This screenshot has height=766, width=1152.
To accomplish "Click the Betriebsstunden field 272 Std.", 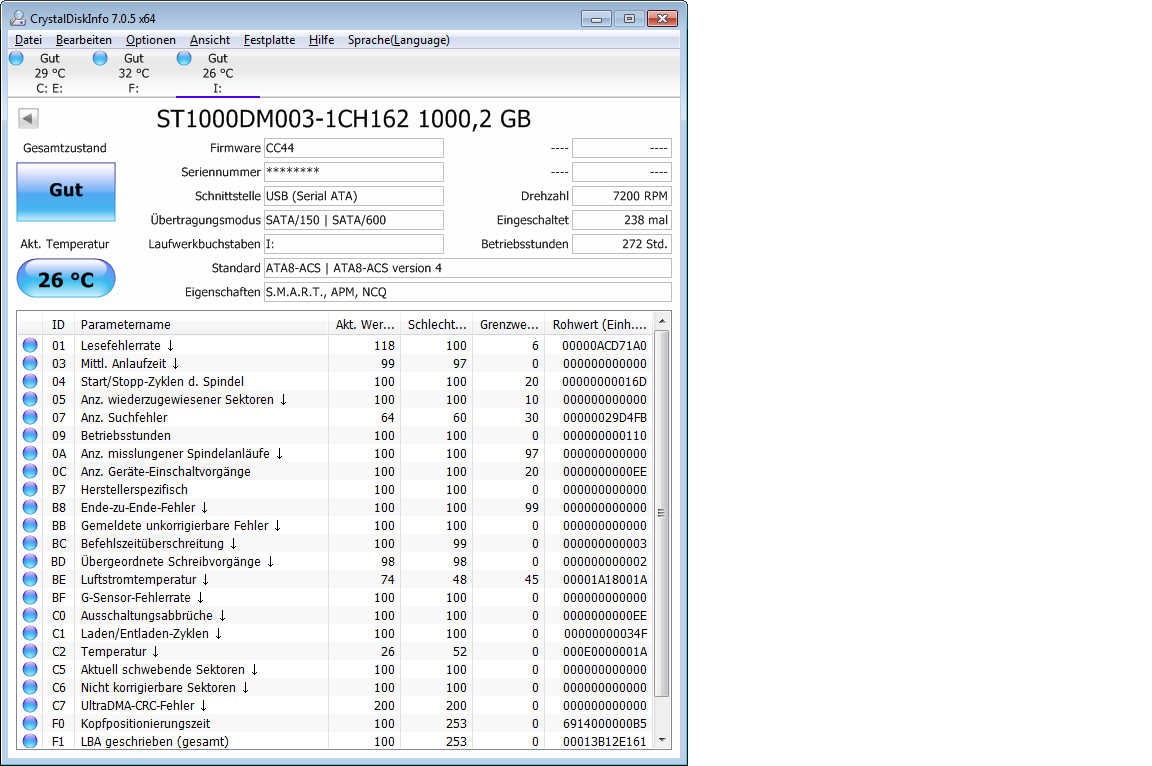I will pyautogui.click(x=622, y=244).
